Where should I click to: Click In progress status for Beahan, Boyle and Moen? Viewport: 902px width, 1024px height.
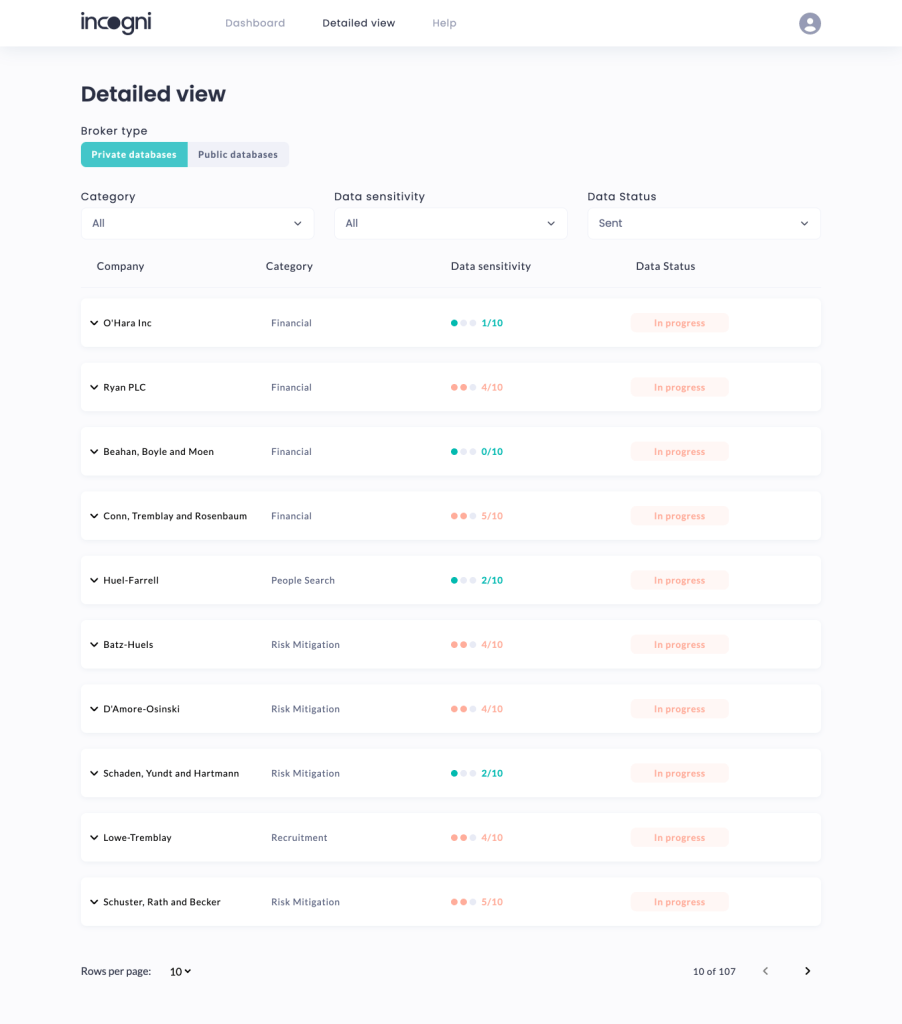click(x=679, y=452)
